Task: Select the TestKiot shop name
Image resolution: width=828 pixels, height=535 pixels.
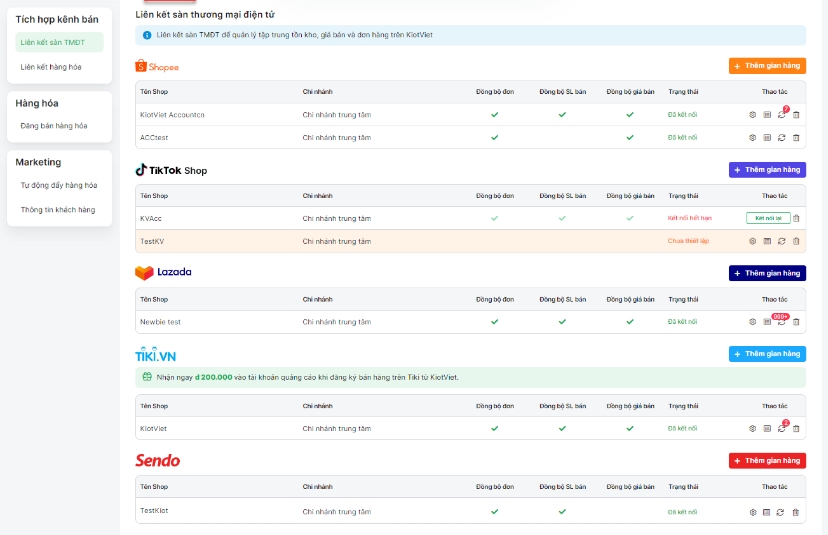Action: (x=154, y=511)
